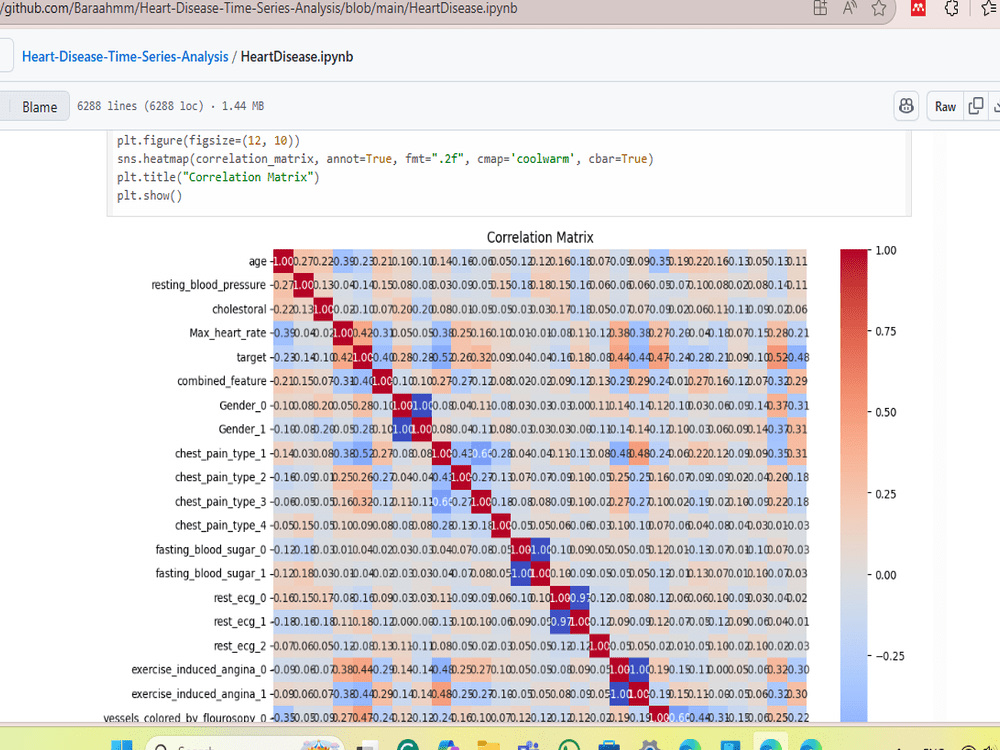Click the grid-plus app icon in address bar
This screenshot has height=750, width=1000.
pos(820,8)
